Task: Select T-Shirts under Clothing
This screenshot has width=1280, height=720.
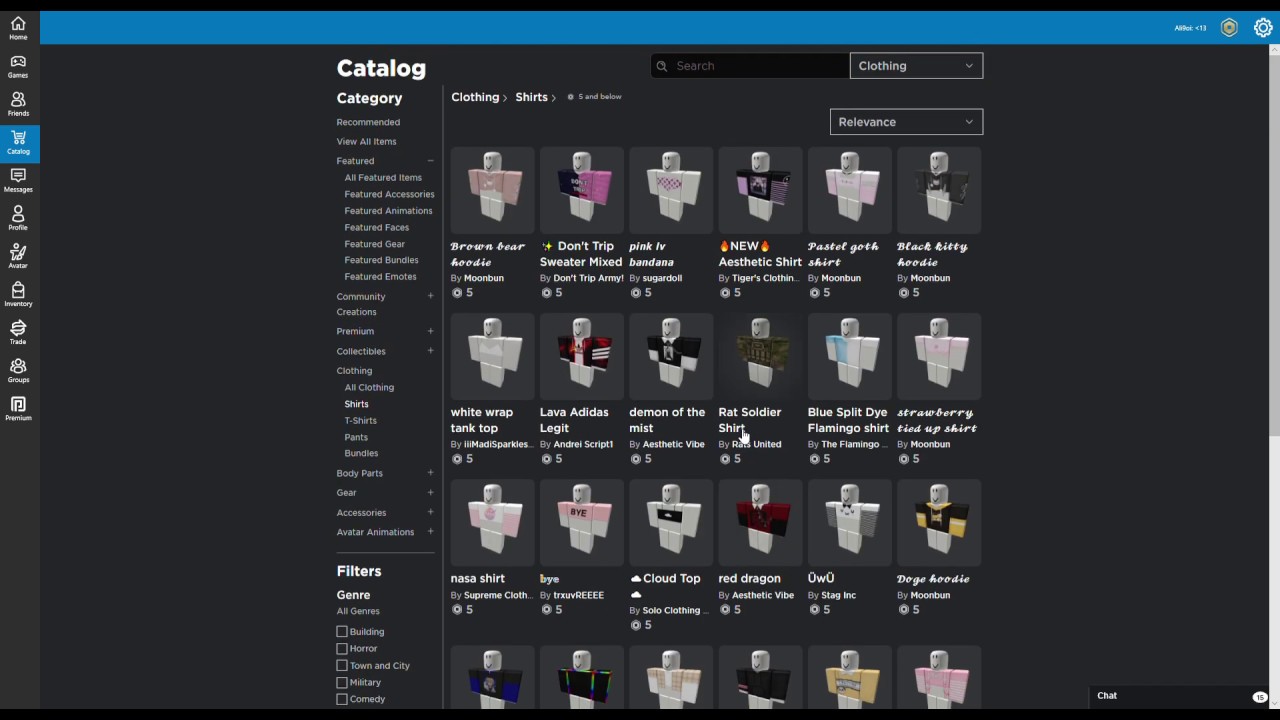Action: click(361, 421)
